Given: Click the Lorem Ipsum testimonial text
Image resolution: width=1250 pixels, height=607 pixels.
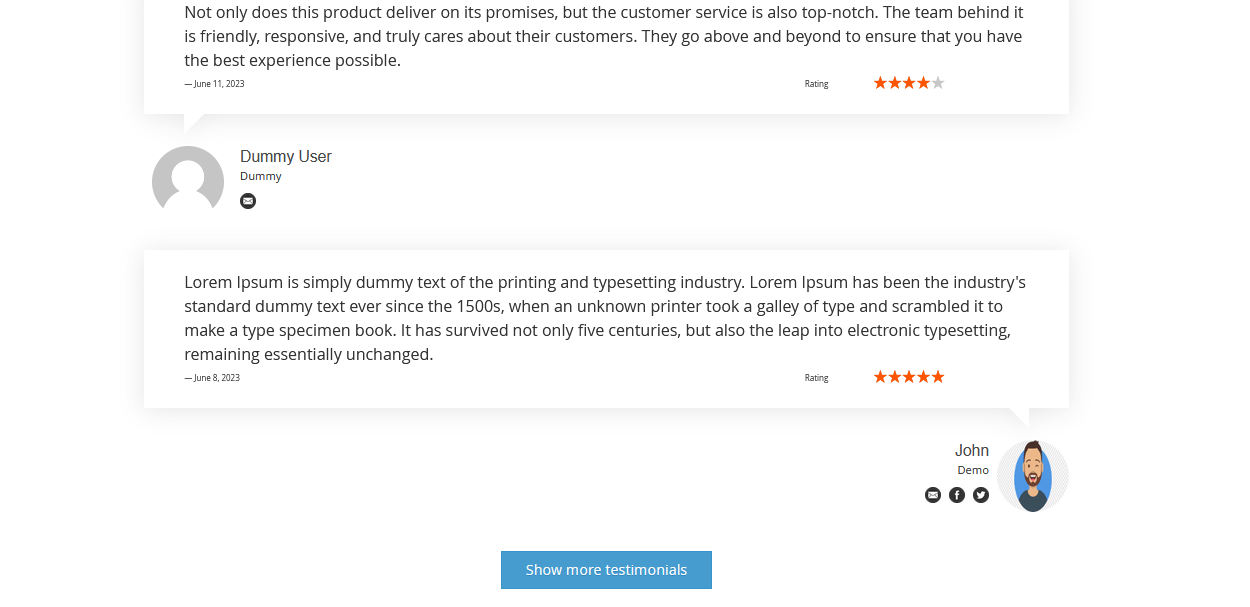Looking at the screenshot, I should click(604, 318).
